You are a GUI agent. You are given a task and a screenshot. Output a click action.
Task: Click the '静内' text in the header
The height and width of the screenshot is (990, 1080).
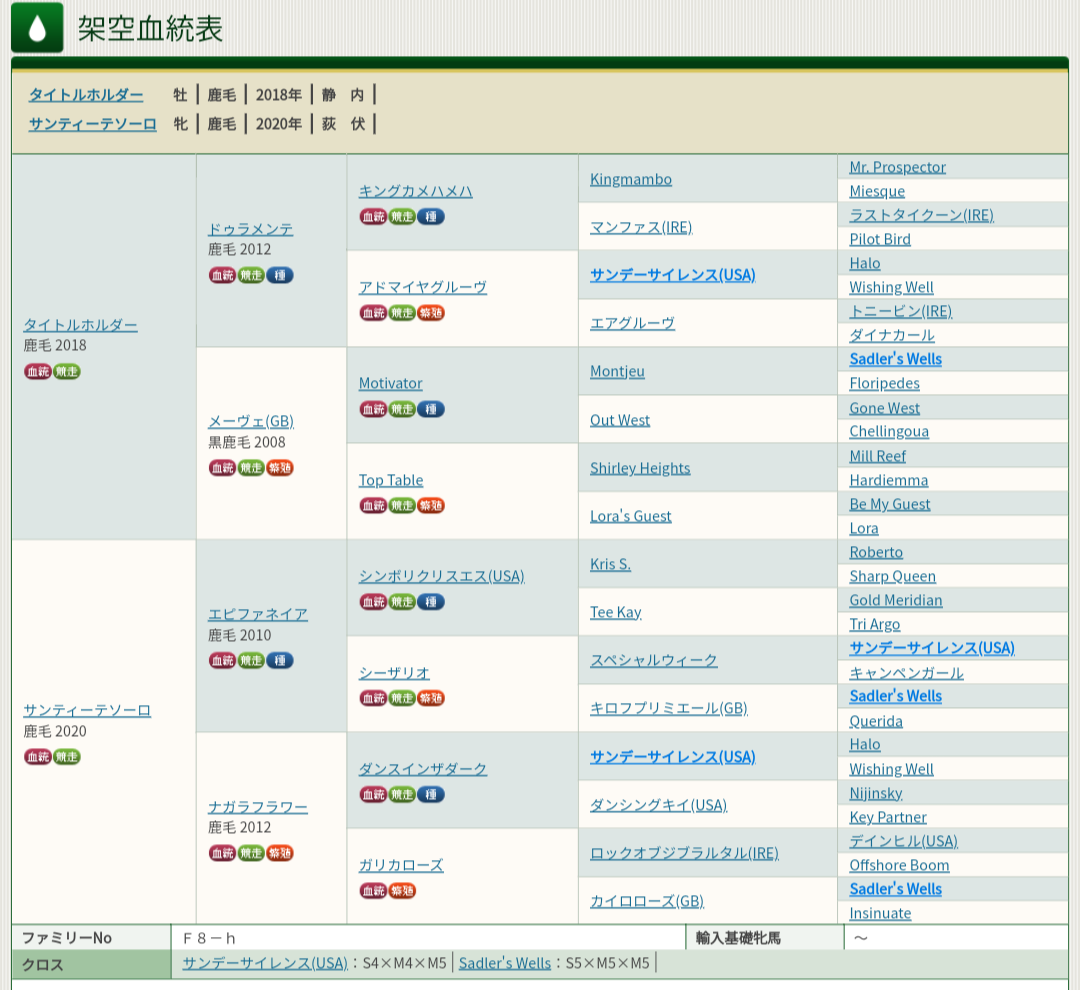click(342, 94)
